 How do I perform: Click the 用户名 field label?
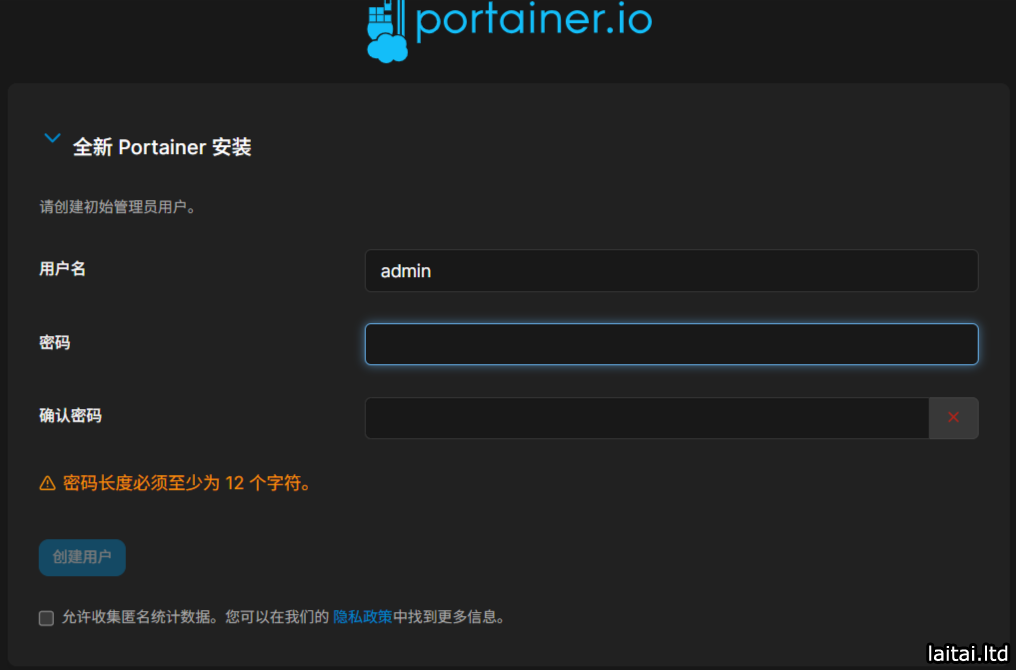(62, 268)
